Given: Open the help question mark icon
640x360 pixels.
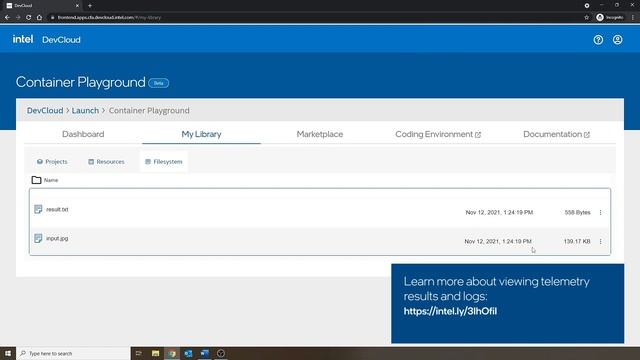Looking at the screenshot, I should (x=598, y=40).
